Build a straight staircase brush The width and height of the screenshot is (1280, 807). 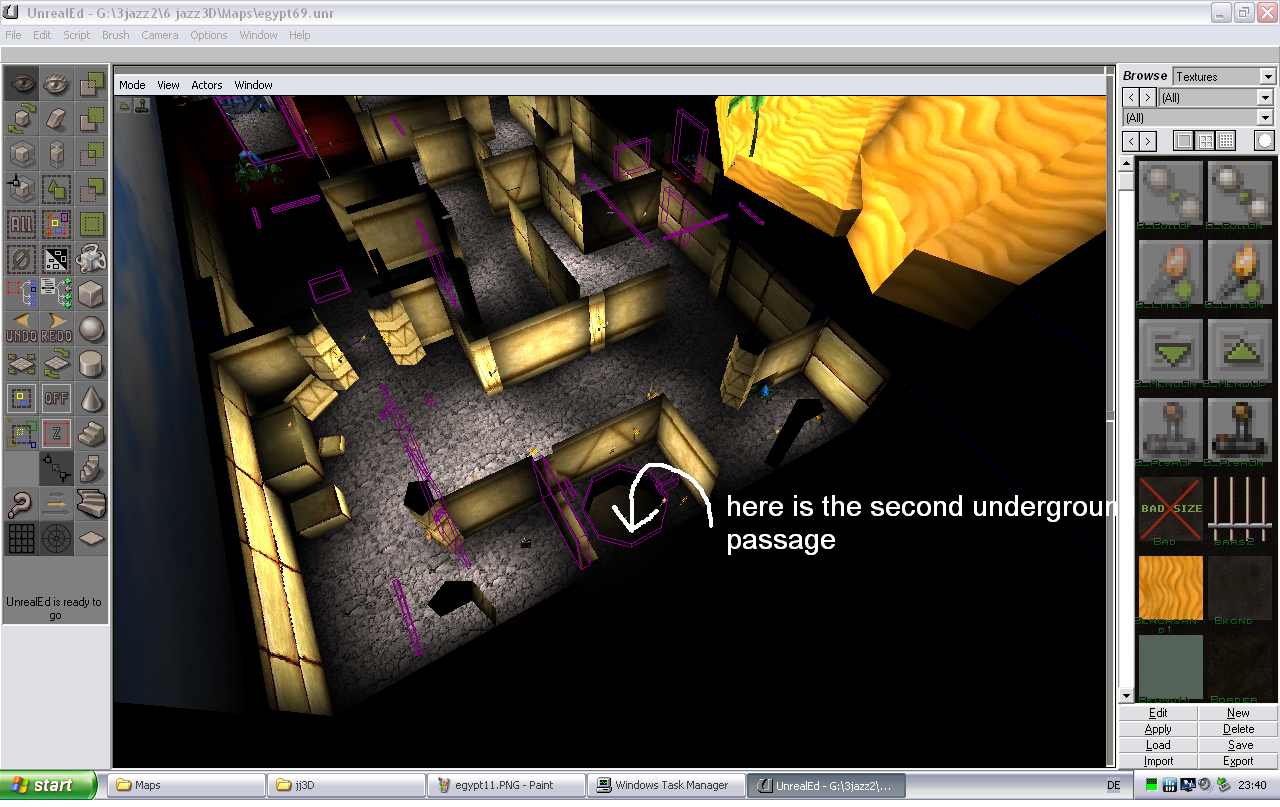(92, 433)
